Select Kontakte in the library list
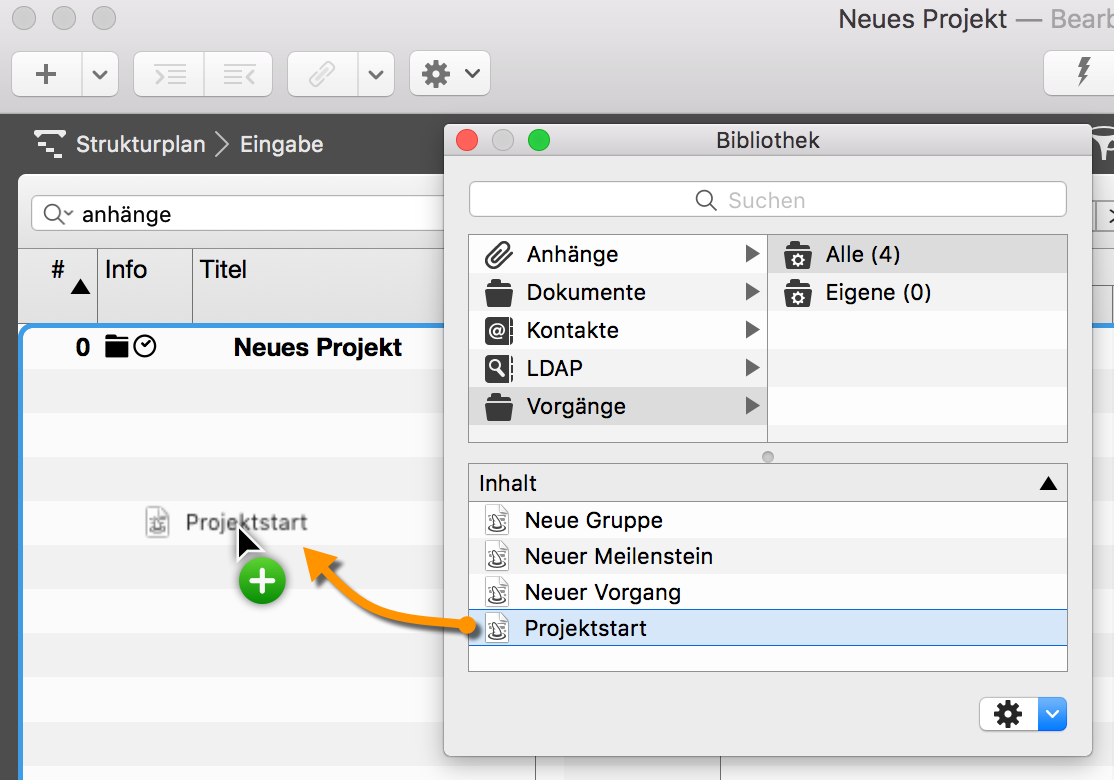1114x780 pixels. (x=572, y=331)
